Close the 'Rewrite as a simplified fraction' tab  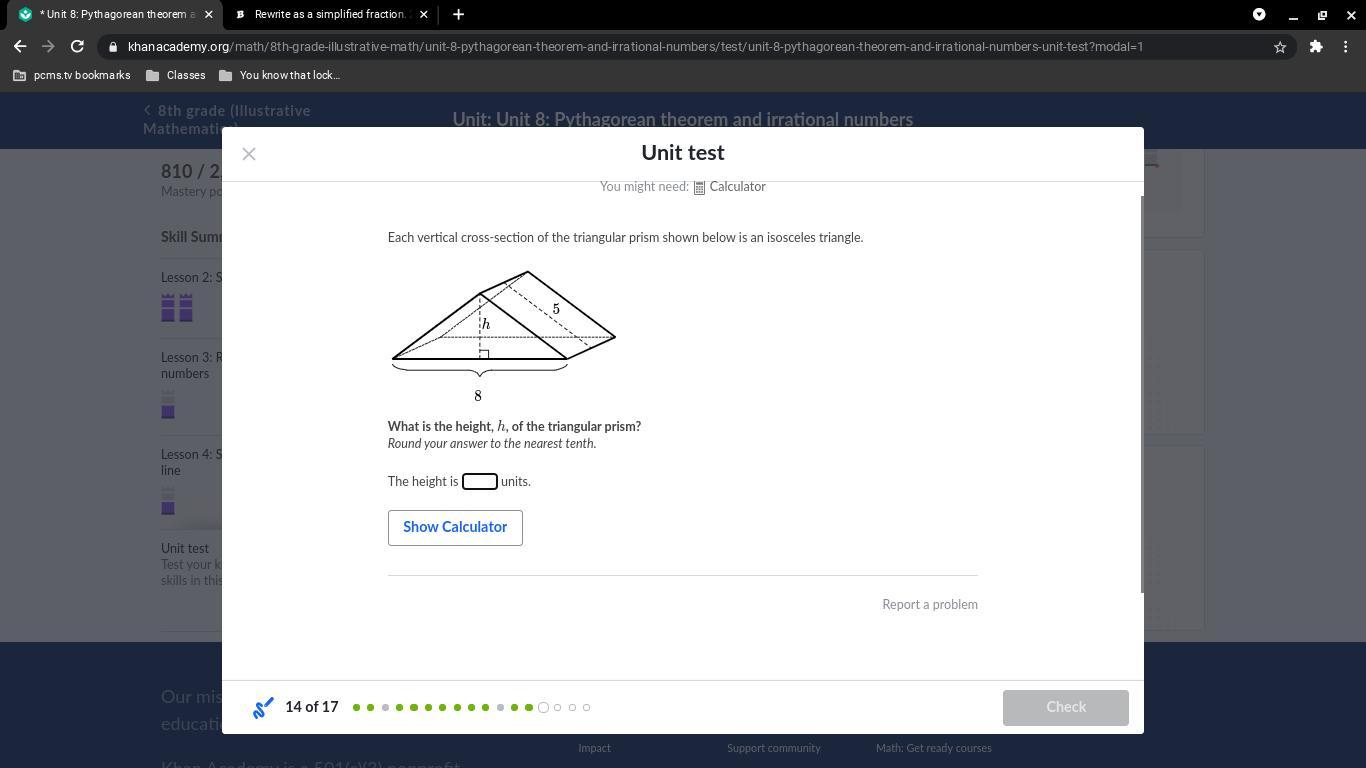click(x=424, y=14)
